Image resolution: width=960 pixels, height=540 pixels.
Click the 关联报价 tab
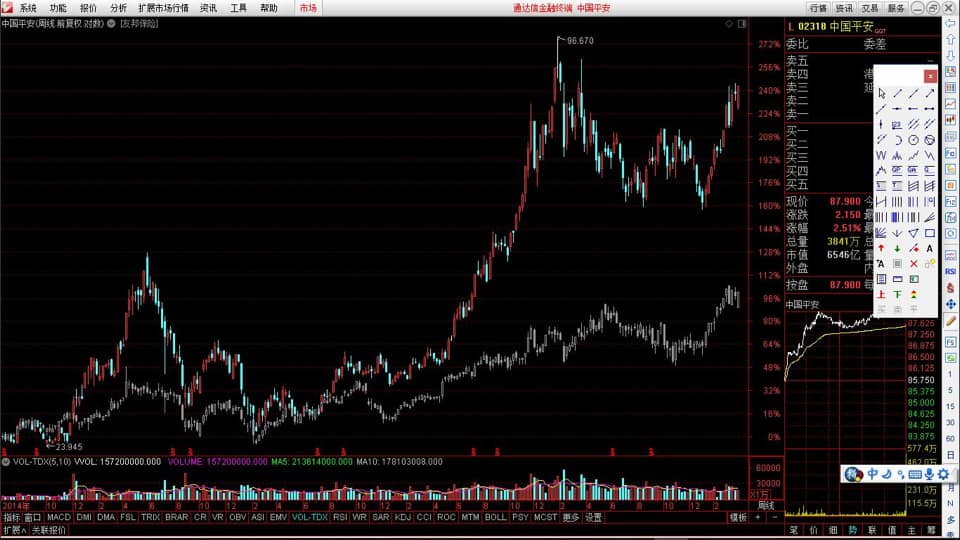coord(48,530)
